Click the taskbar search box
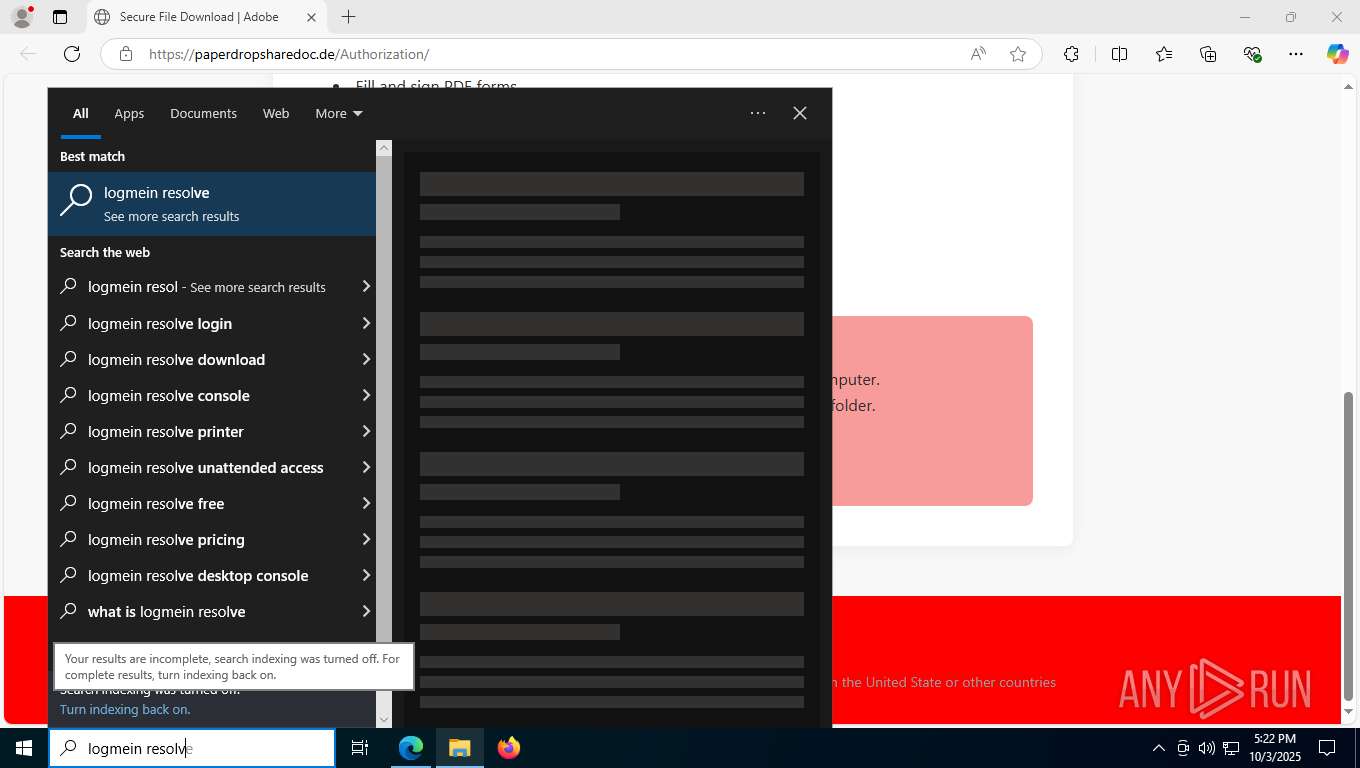Screen dimensions: 1360x768 click(192, 748)
